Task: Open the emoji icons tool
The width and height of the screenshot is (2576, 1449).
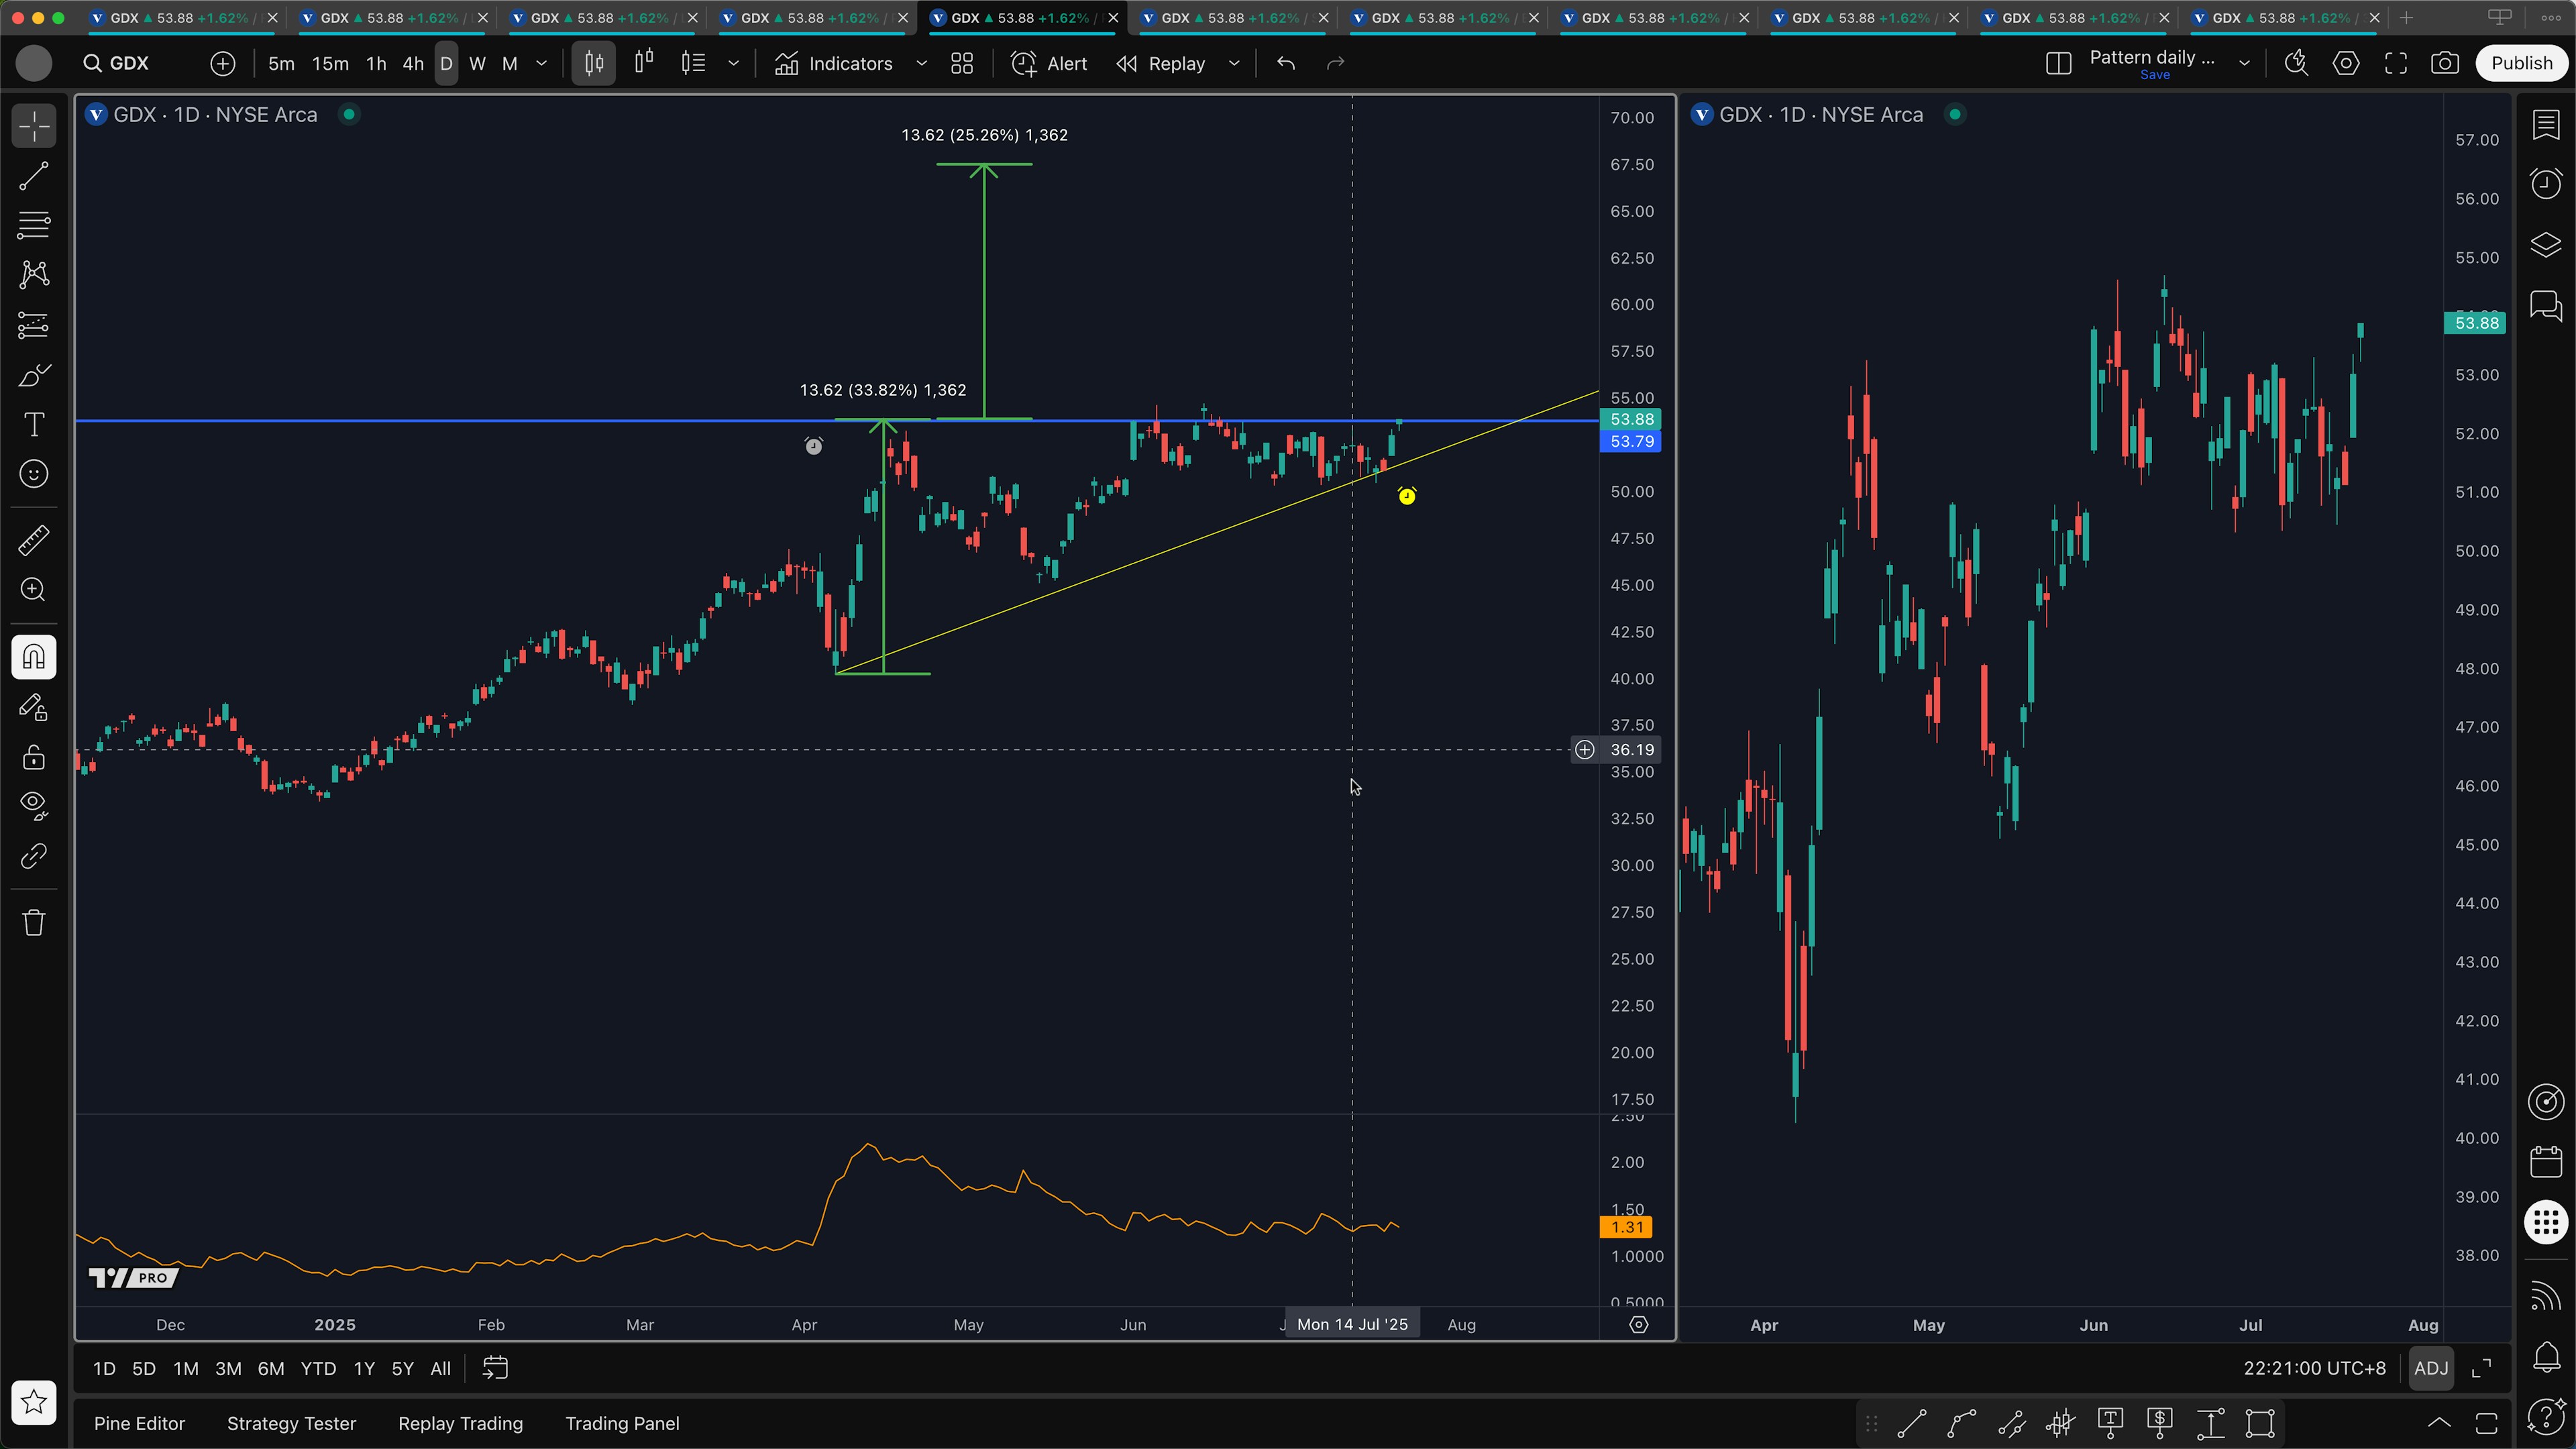Action: coord(34,474)
